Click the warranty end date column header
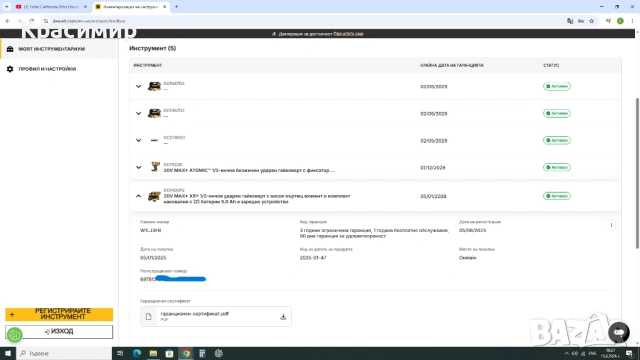This screenshot has height=360, width=640. tap(452, 65)
